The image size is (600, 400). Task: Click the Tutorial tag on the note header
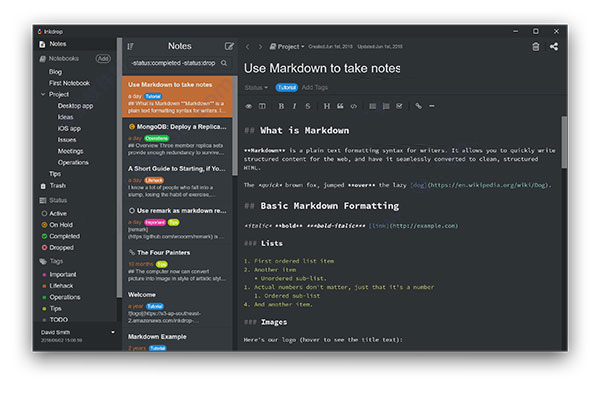[x=287, y=88]
